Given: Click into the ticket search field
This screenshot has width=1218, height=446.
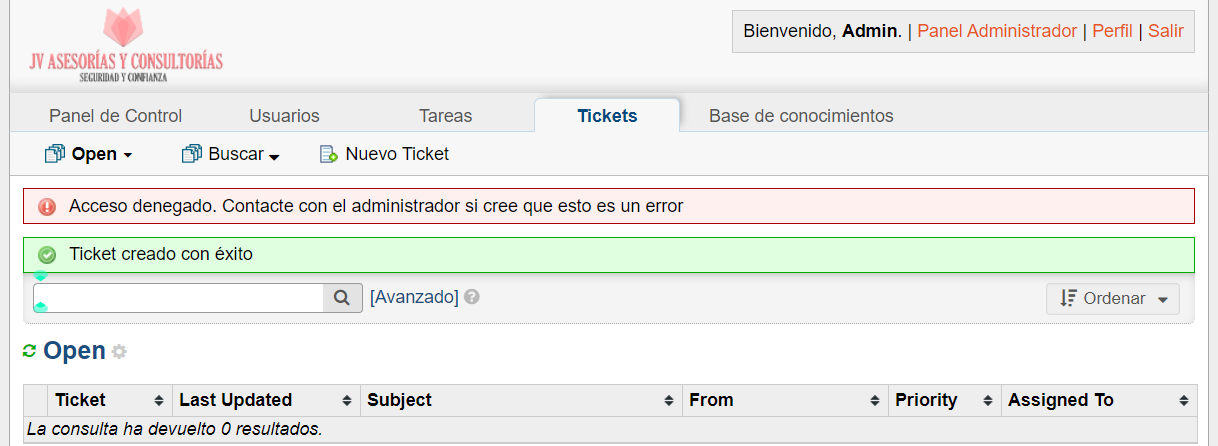Looking at the screenshot, I should point(180,297).
